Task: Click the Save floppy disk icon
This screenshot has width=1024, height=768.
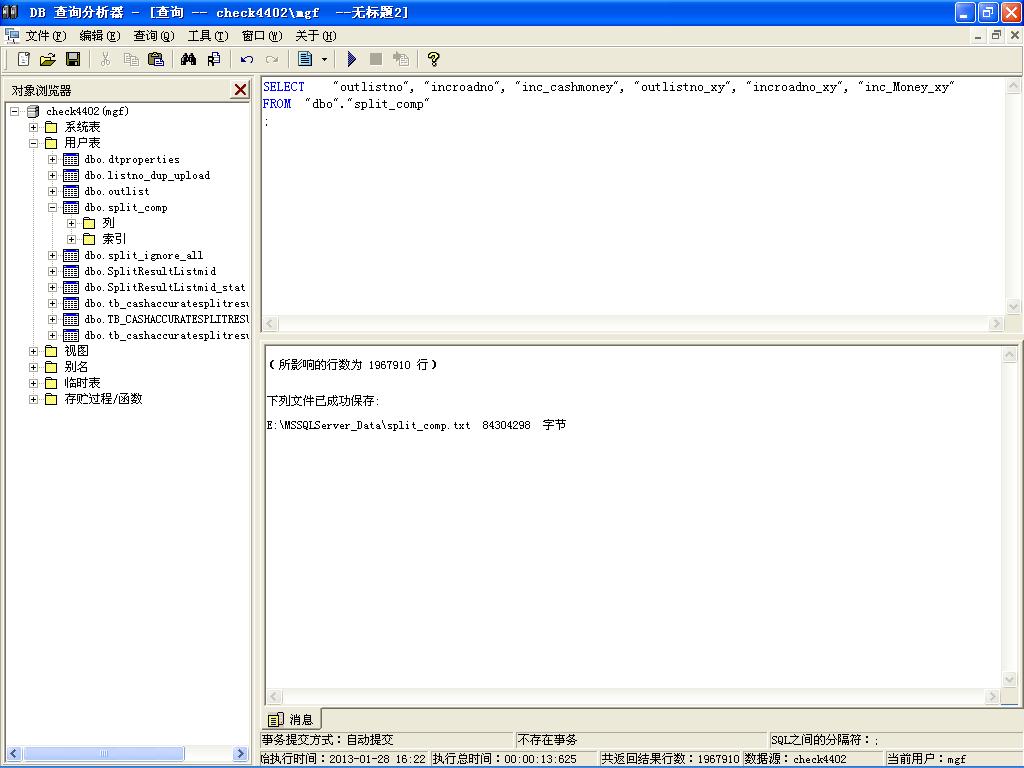Action: click(72, 59)
